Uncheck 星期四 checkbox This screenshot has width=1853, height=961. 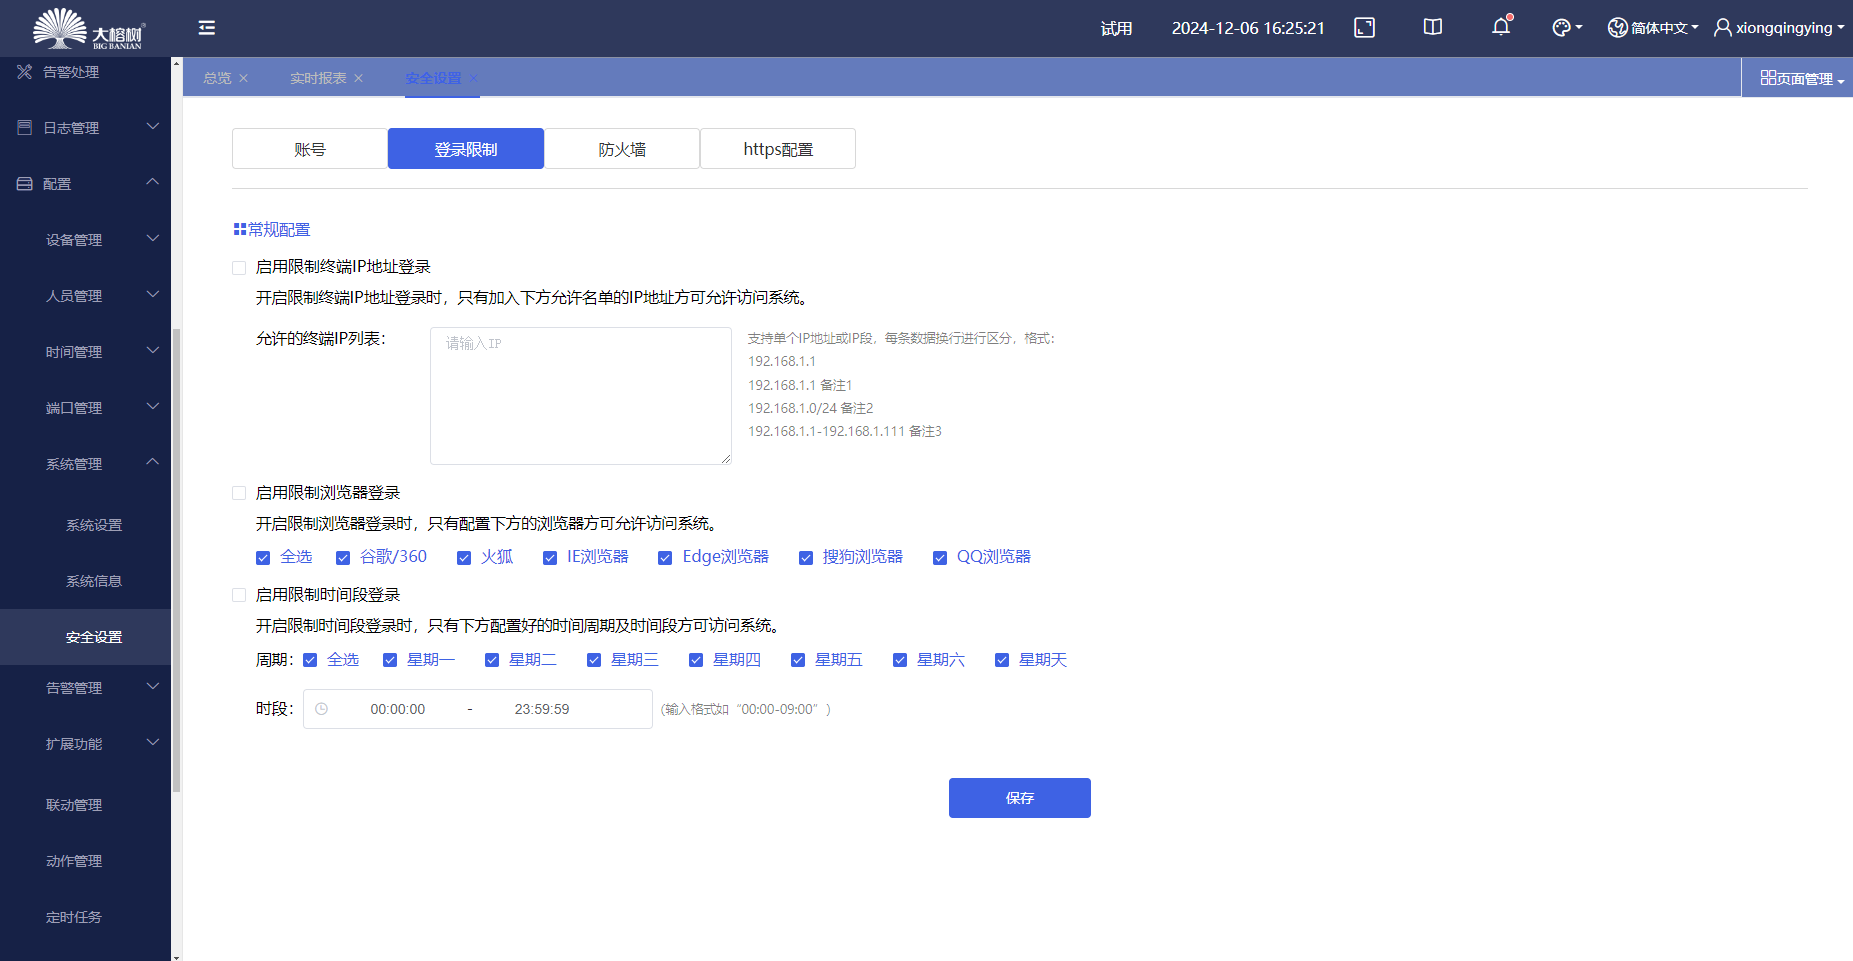[696, 660]
